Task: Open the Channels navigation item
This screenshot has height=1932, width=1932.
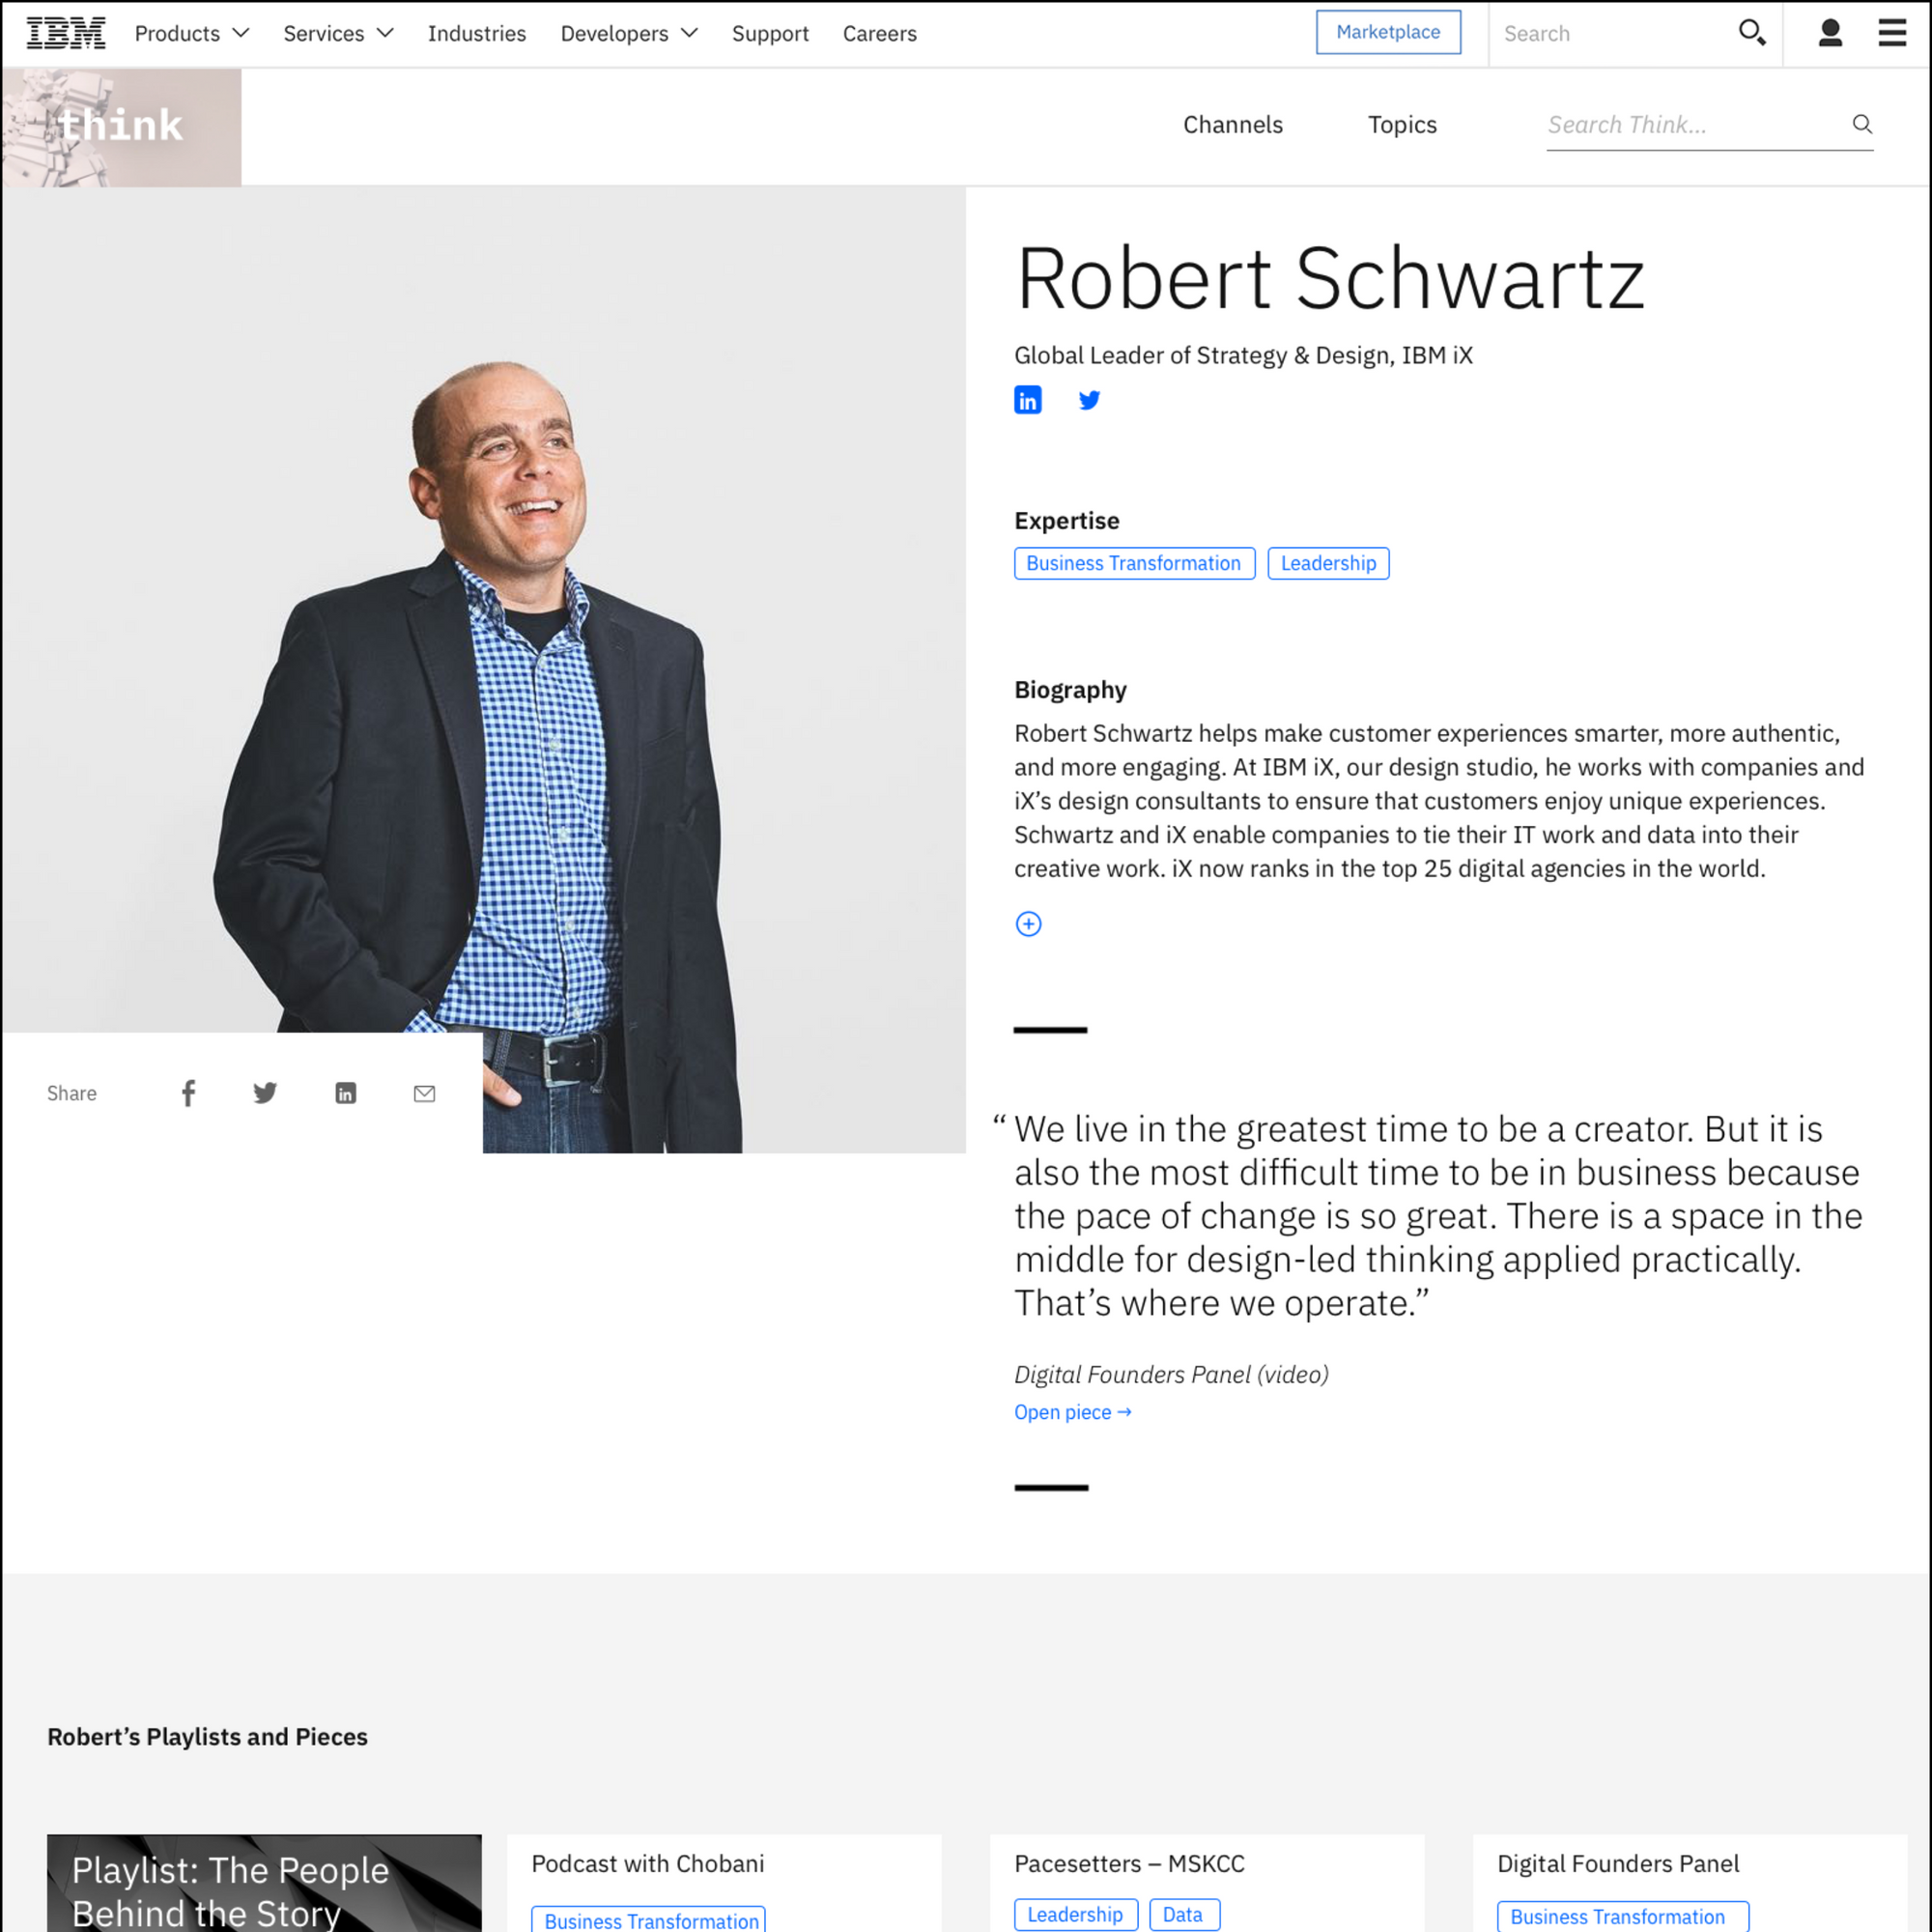Action: click(1233, 125)
